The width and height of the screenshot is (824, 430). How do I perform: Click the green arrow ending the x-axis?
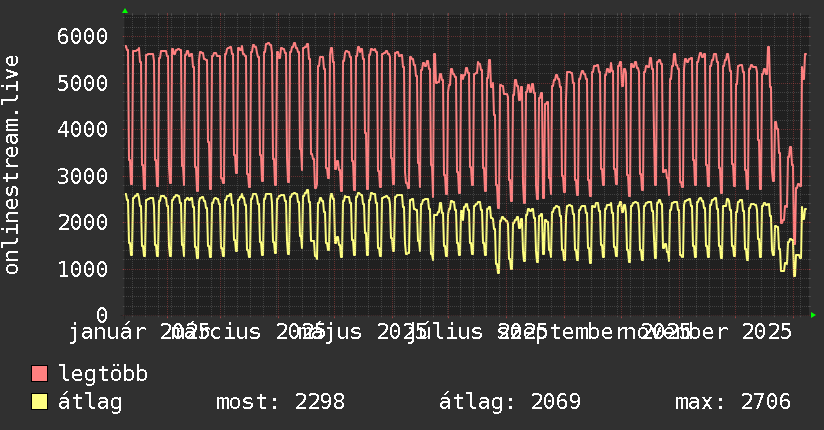pos(813,315)
